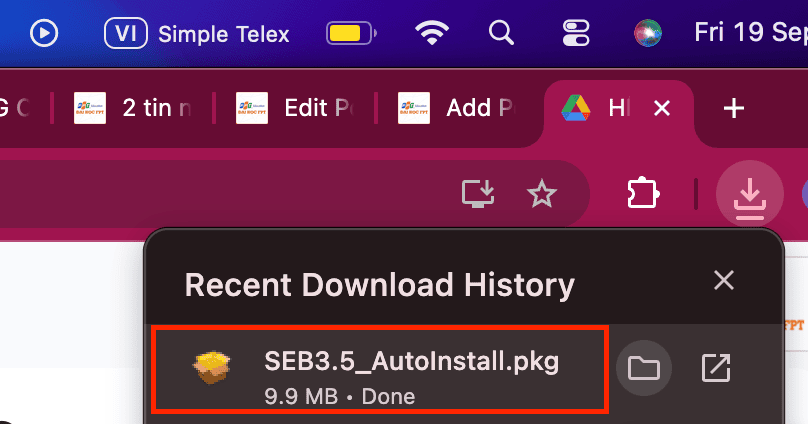Click the battery status icon
808x424 pixels.
click(350, 34)
